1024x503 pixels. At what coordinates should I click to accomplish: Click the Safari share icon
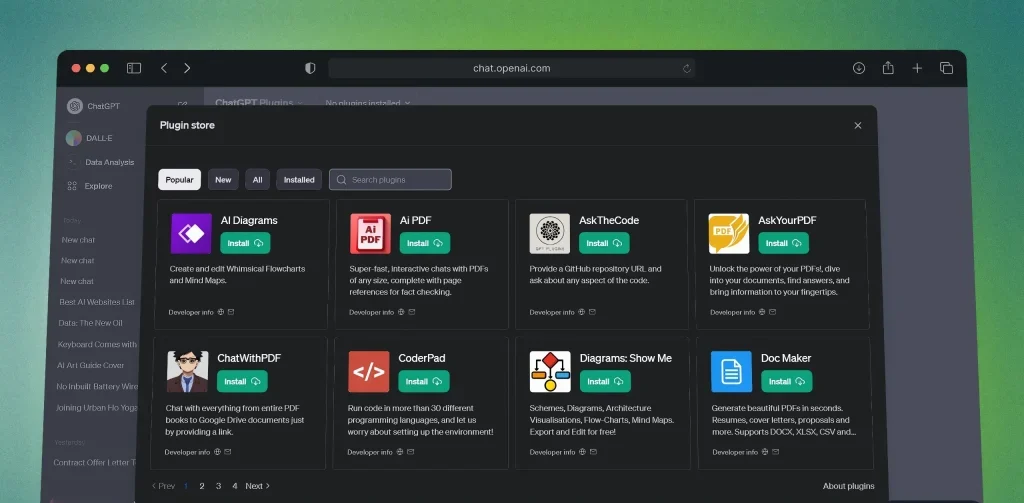[x=888, y=68]
